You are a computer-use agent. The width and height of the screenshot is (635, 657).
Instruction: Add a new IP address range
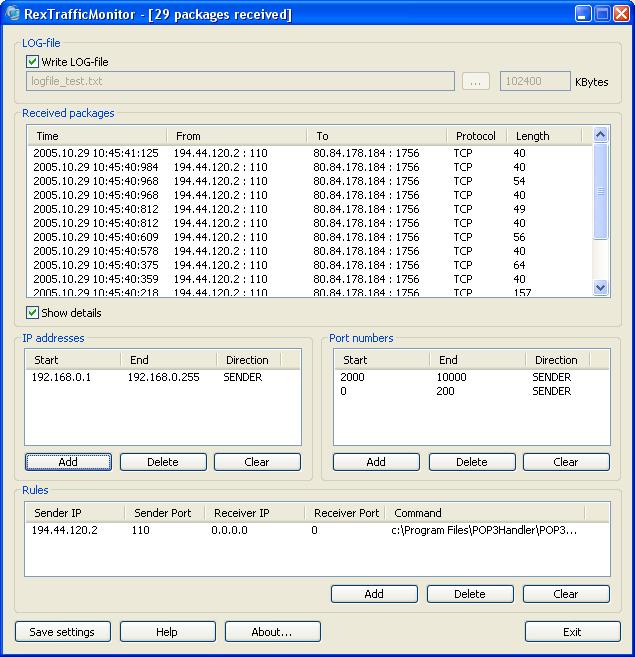click(68, 462)
